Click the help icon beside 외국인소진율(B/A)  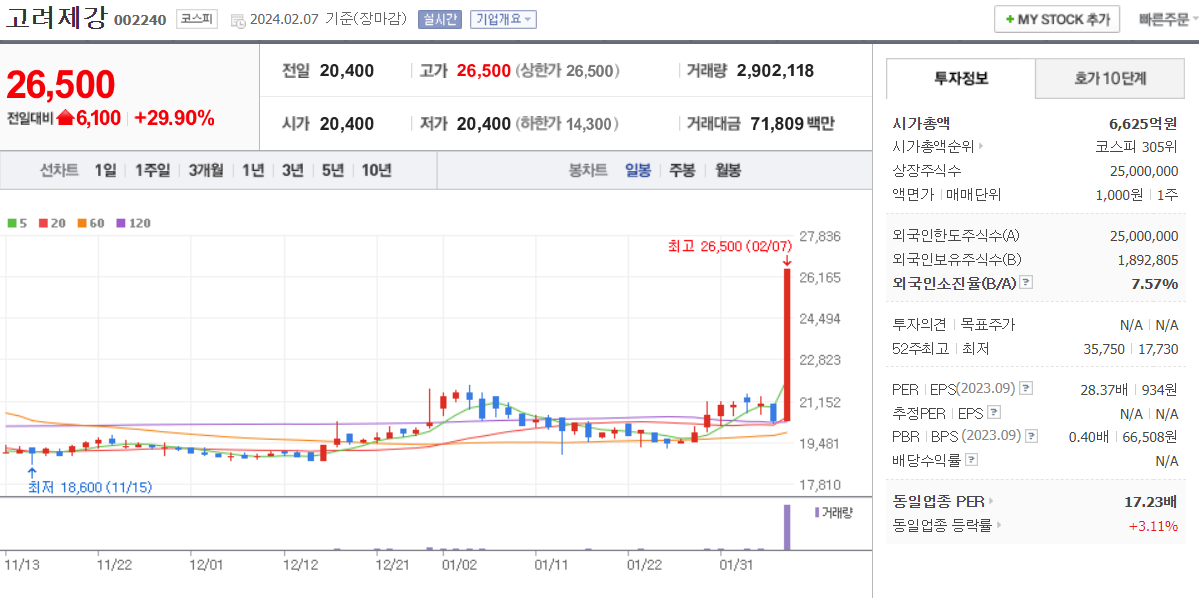(1026, 283)
